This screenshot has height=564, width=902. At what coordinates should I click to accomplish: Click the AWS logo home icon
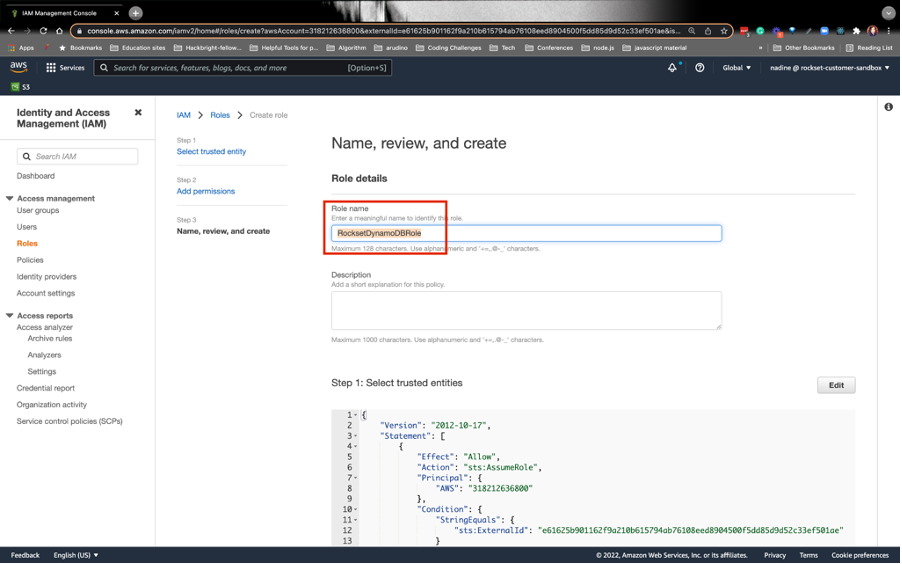[x=18, y=67]
